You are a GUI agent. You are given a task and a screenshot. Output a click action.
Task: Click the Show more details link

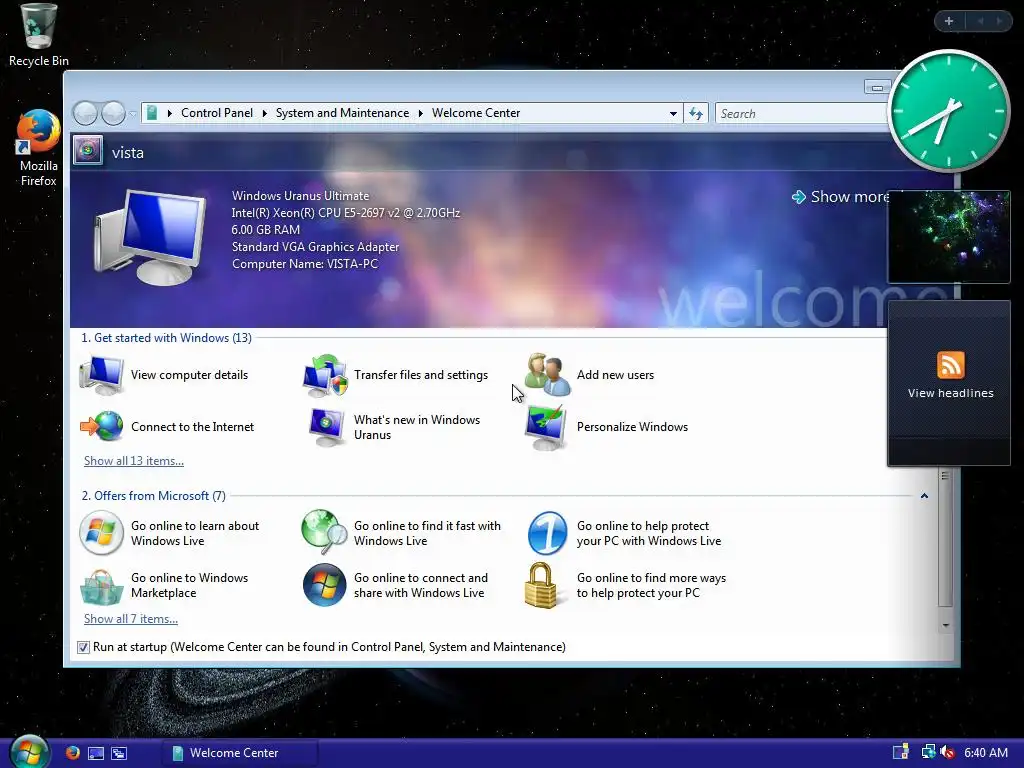(842, 197)
